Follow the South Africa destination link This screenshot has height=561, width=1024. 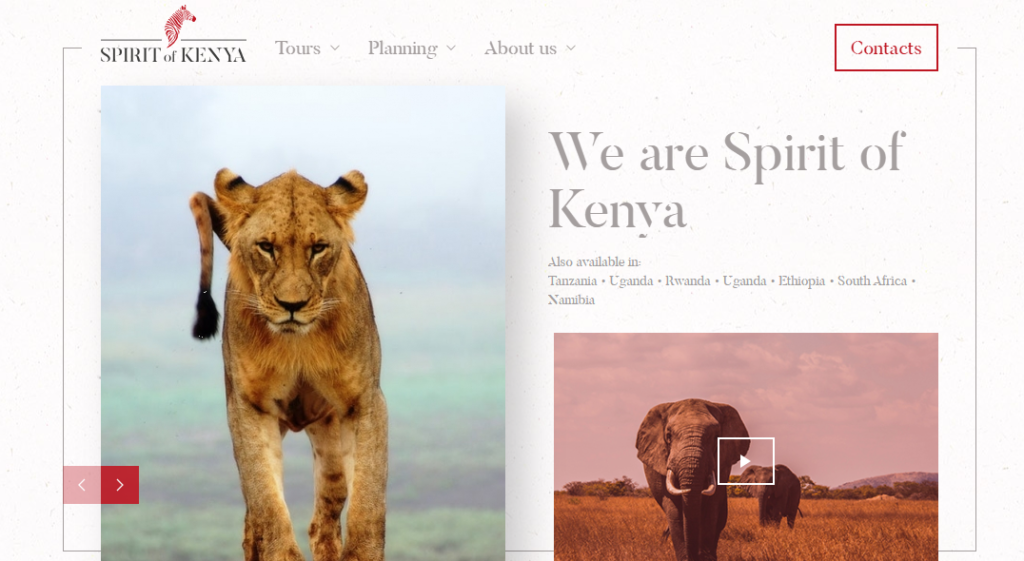click(872, 281)
